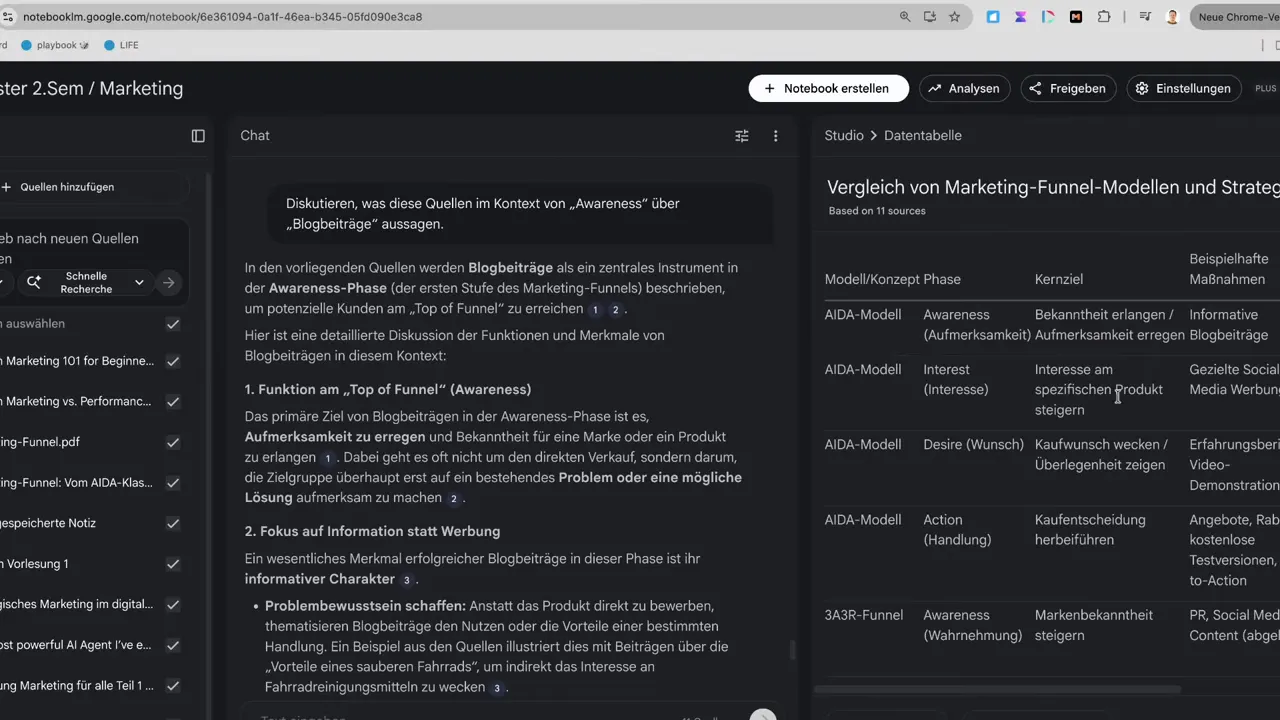Deselect the ing-Funnel.pdf source
1280x720 pixels.
coord(172,442)
